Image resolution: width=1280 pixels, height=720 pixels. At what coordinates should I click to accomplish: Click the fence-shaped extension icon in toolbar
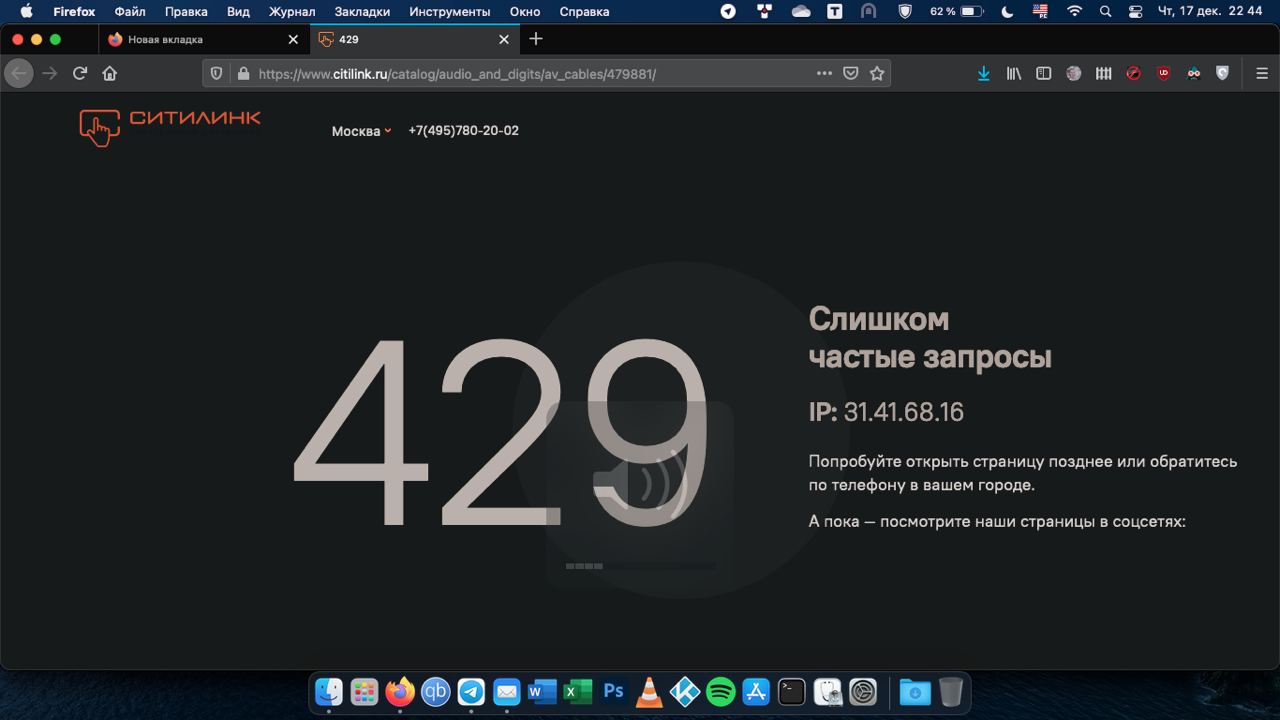pos(1104,73)
